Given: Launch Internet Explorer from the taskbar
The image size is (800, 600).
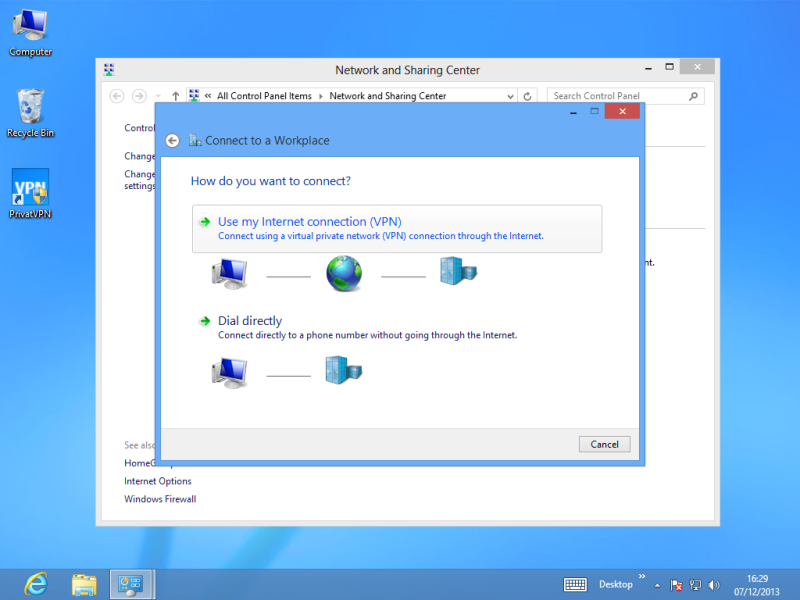Looking at the screenshot, I should pos(36,584).
